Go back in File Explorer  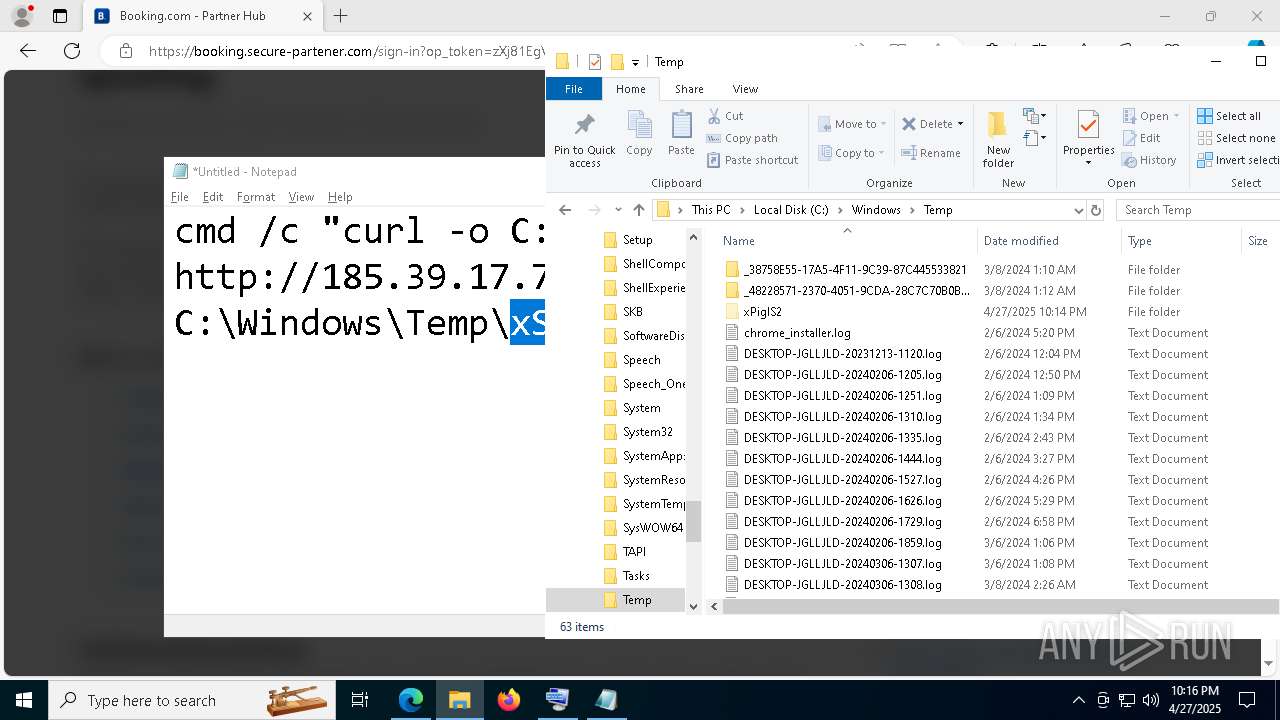[565, 210]
